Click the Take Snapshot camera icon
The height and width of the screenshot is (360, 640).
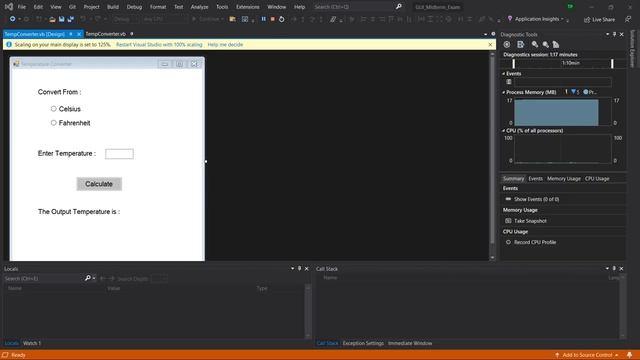[x=508, y=221]
